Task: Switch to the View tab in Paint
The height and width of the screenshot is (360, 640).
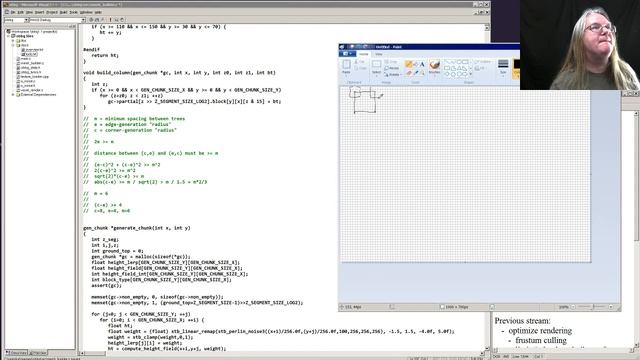Action: [379, 54]
